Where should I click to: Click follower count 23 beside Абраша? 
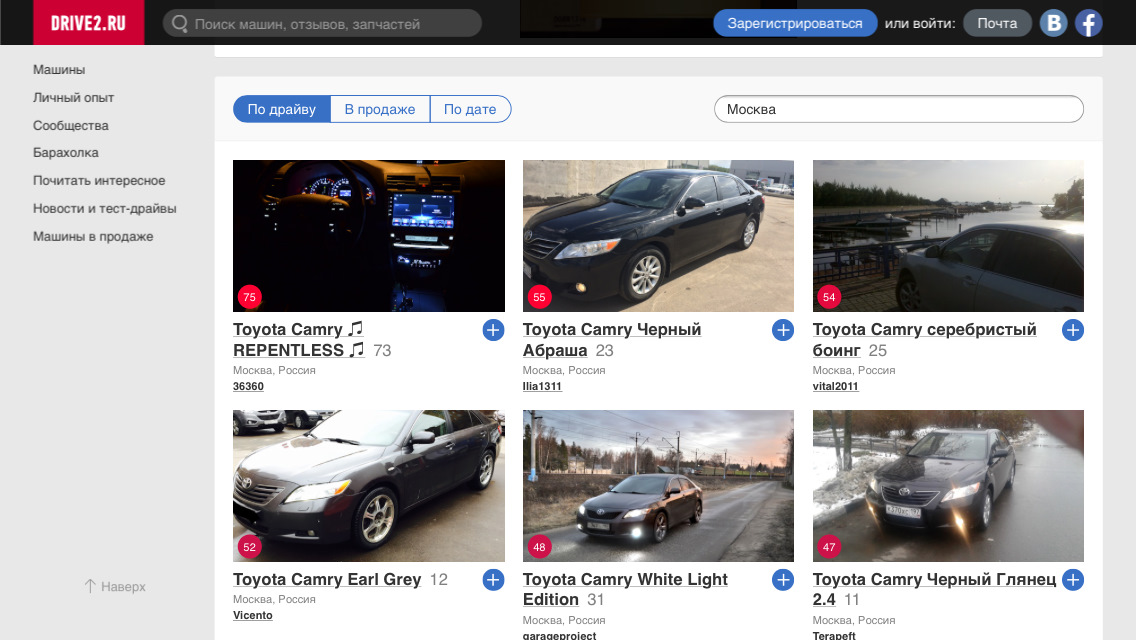click(x=604, y=351)
